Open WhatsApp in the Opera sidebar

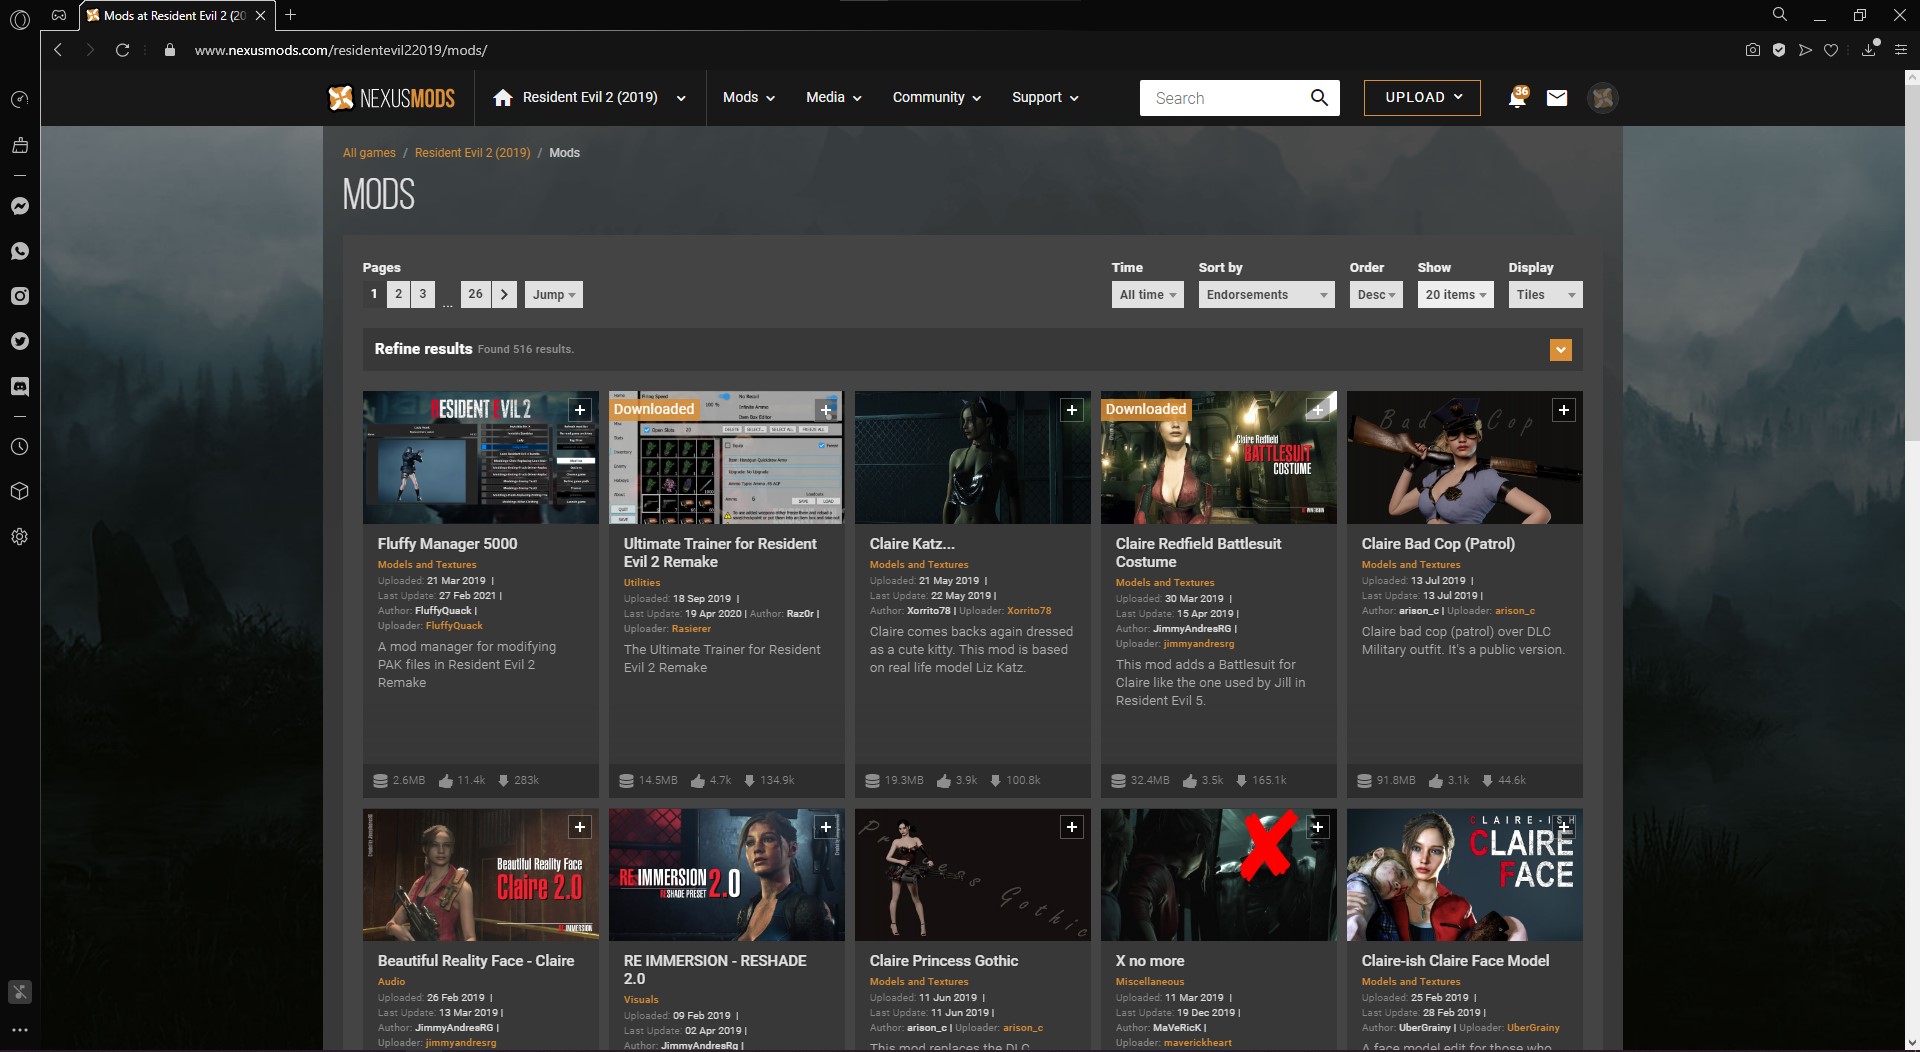point(20,251)
